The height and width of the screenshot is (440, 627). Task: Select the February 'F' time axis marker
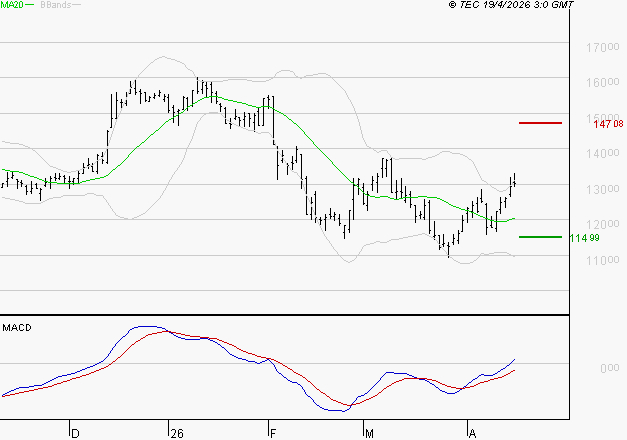pyautogui.click(x=273, y=433)
